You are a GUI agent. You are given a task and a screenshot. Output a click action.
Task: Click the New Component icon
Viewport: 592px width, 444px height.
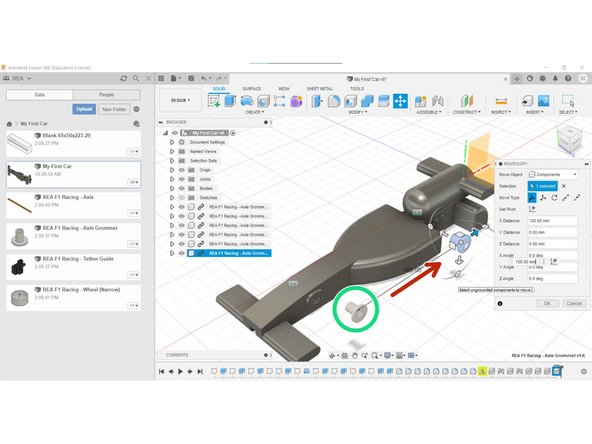[421, 101]
